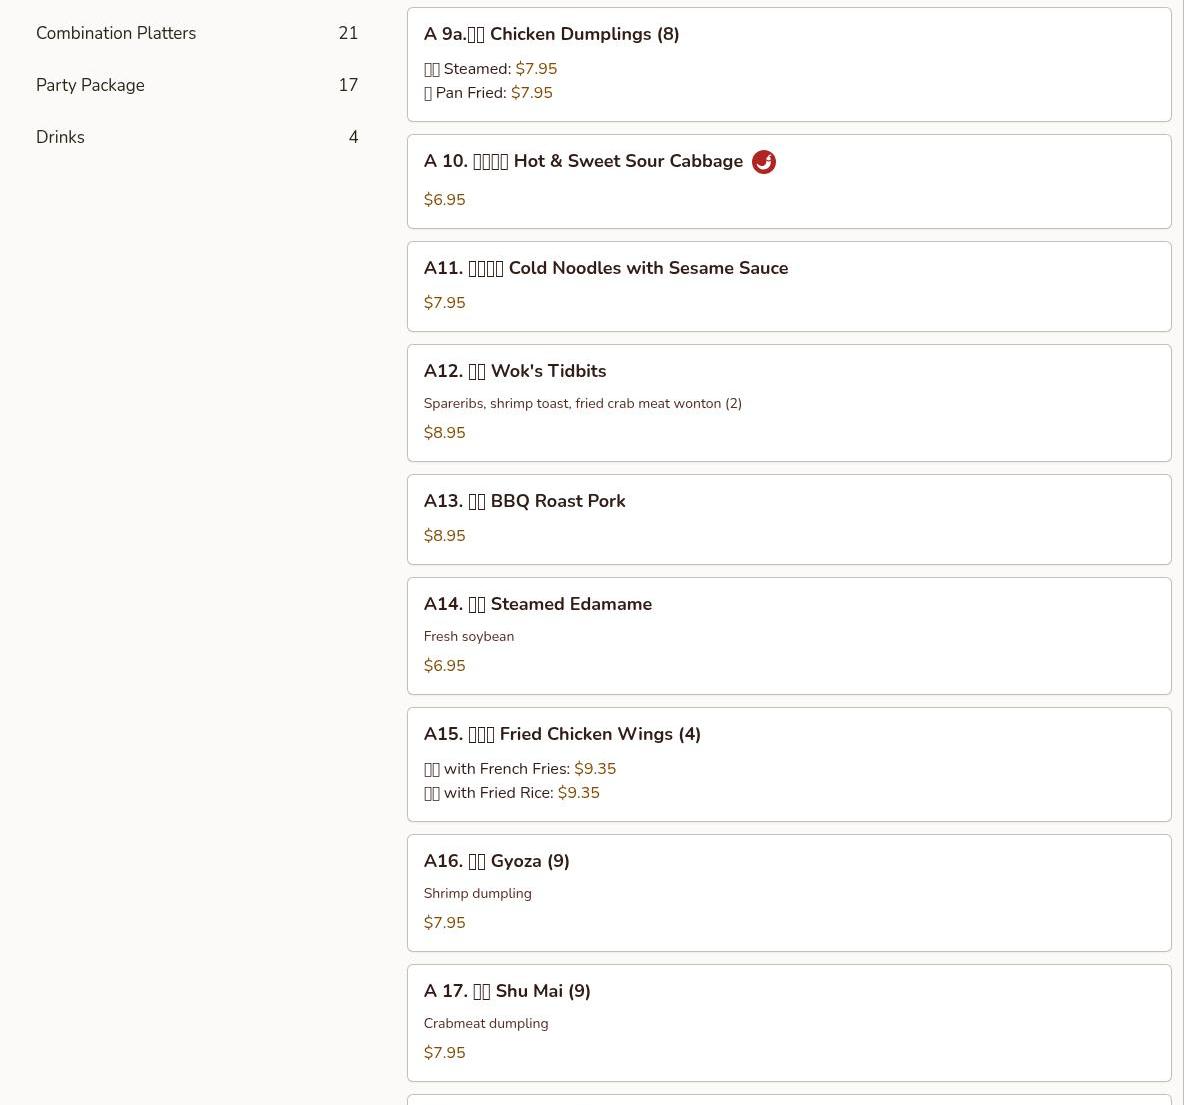Click the Wok's Tidbits description text
Viewport: 1204px width, 1105px height.
click(582, 404)
